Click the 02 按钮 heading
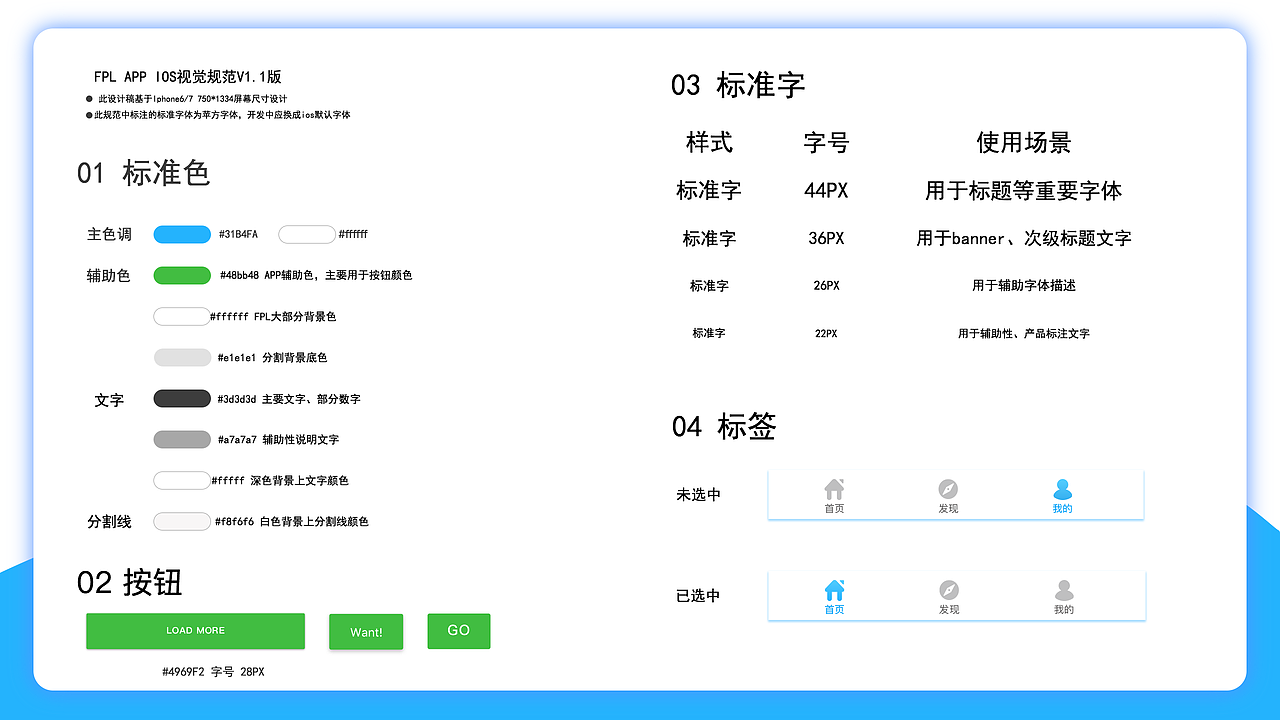This screenshot has width=1280, height=720. [130, 582]
